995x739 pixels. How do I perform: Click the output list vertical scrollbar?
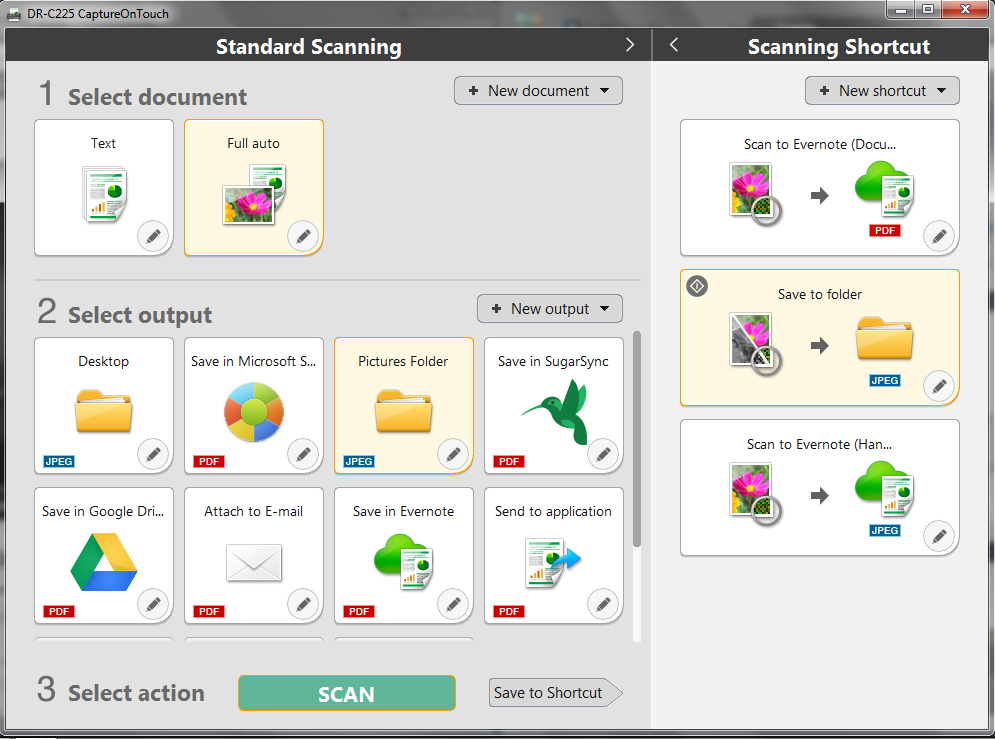[636, 439]
